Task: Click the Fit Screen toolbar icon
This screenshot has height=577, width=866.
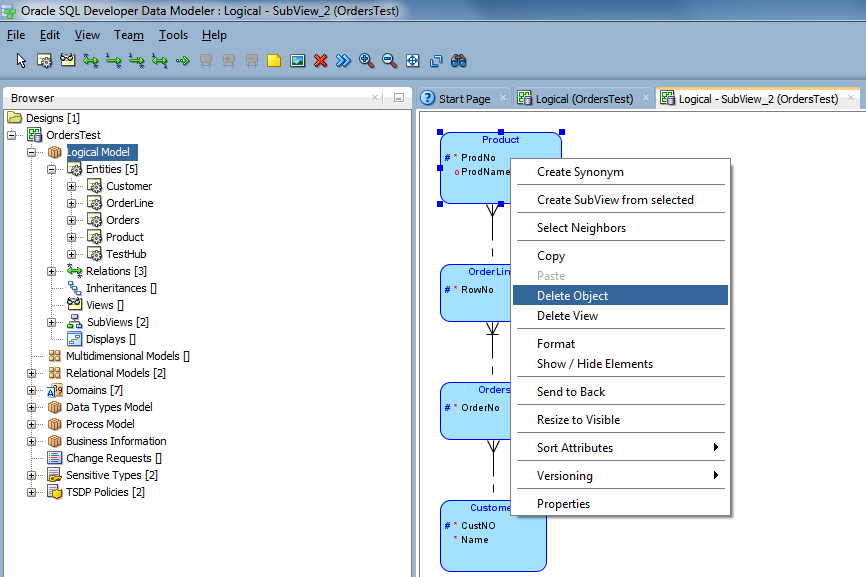Action: [x=413, y=61]
